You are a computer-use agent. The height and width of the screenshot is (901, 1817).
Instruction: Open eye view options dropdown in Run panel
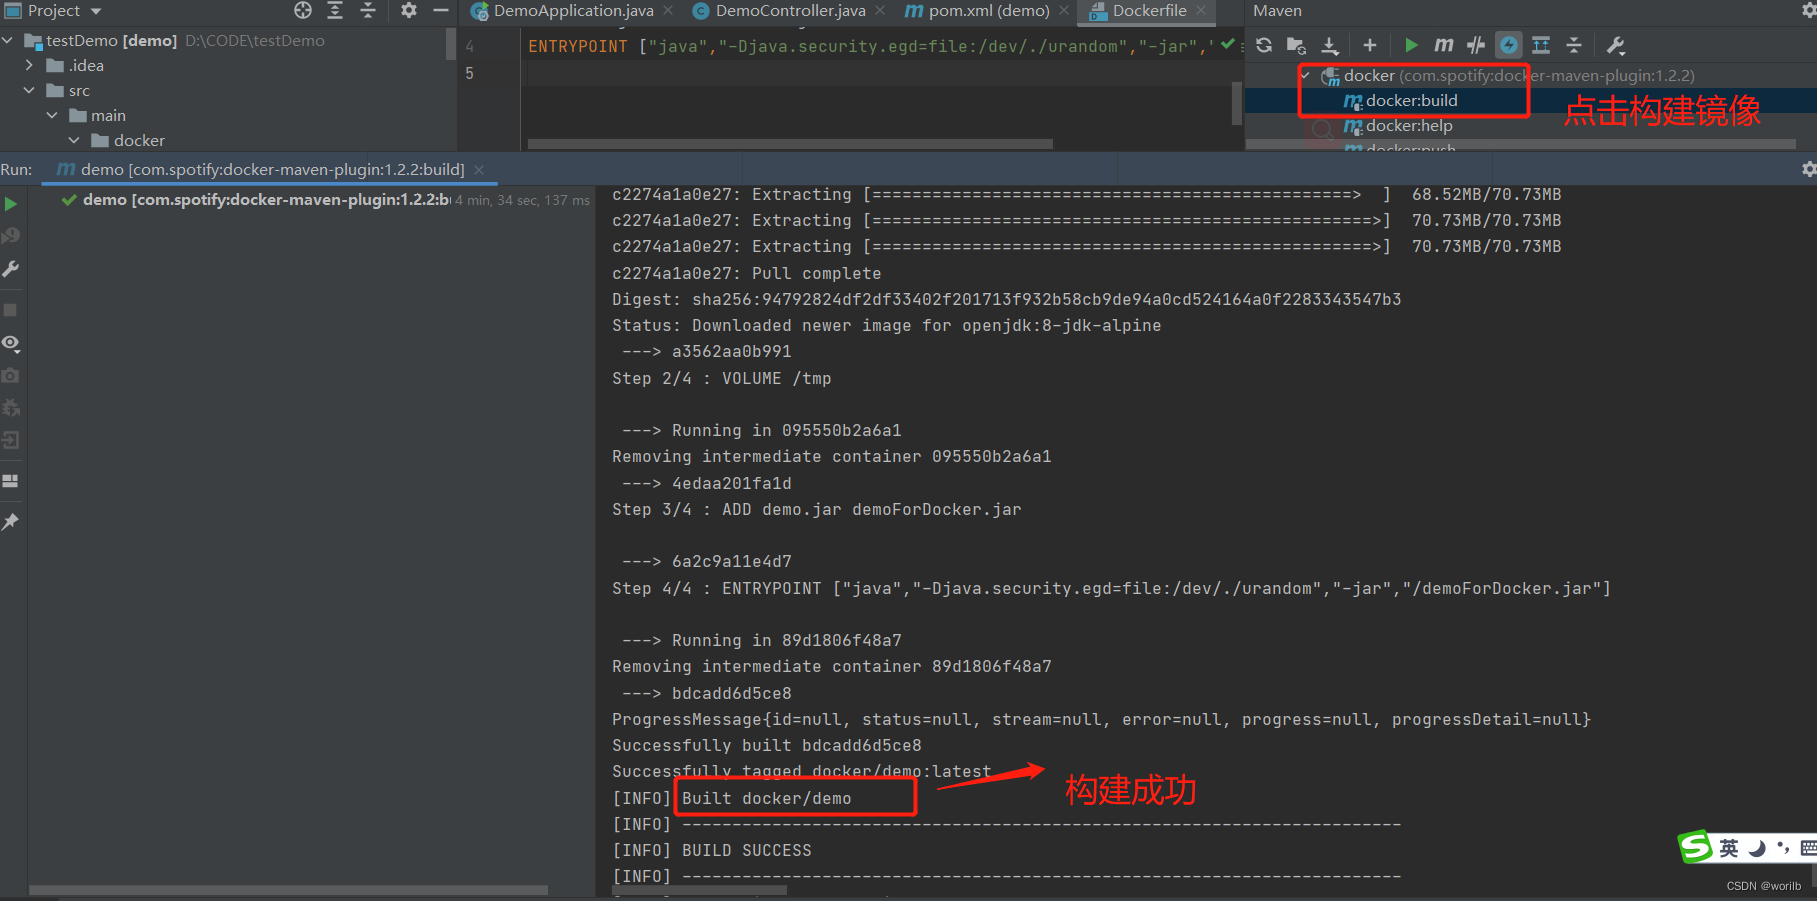point(11,343)
